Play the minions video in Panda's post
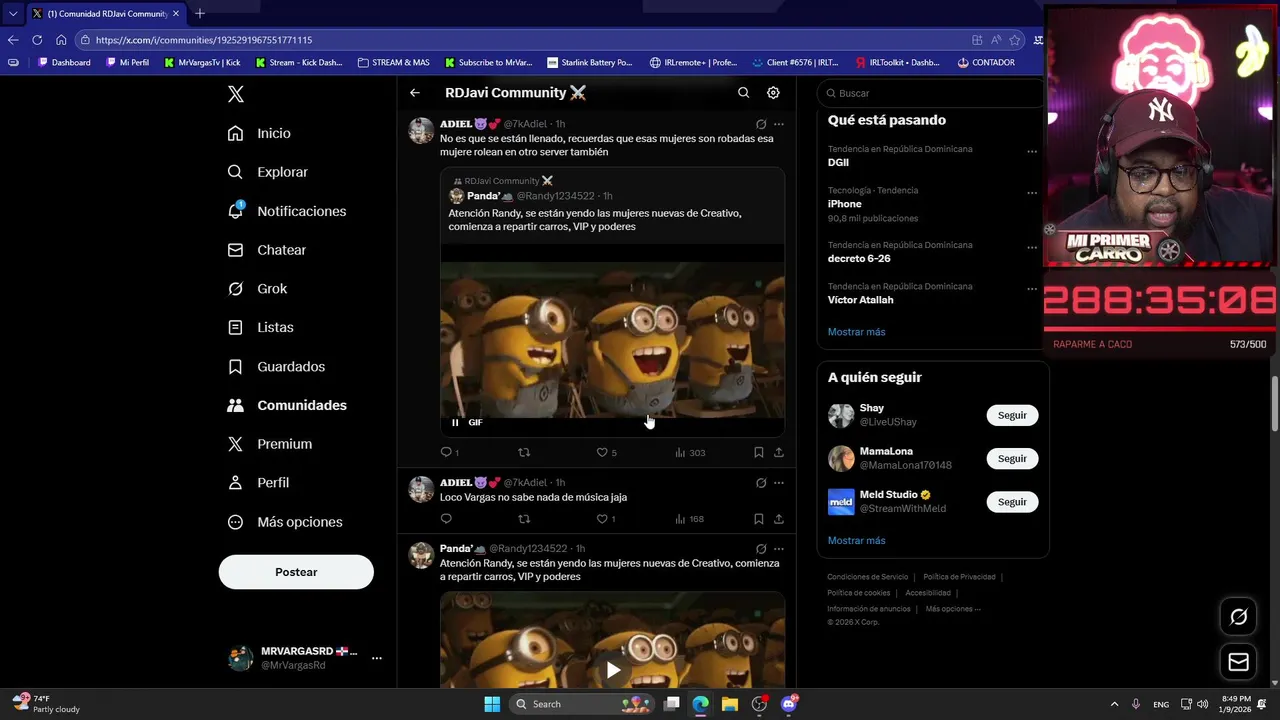1280x720 pixels. (613, 670)
